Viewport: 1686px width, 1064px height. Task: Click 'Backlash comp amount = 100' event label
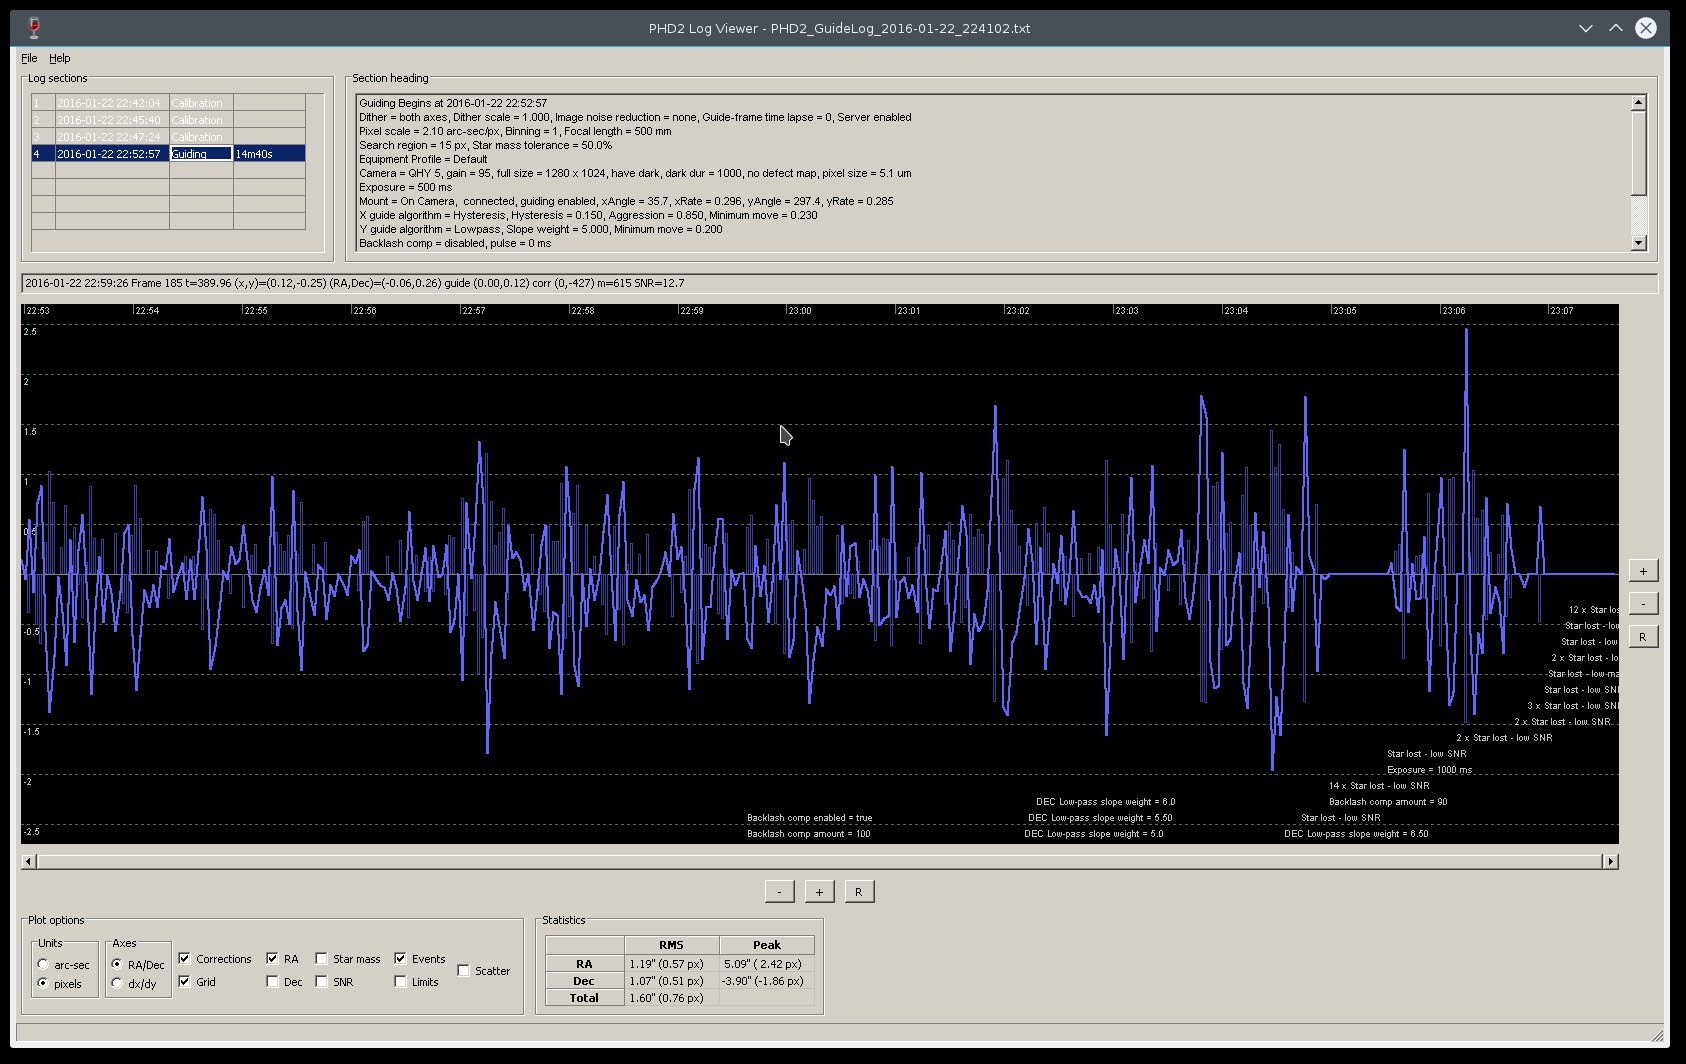pos(808,834)
